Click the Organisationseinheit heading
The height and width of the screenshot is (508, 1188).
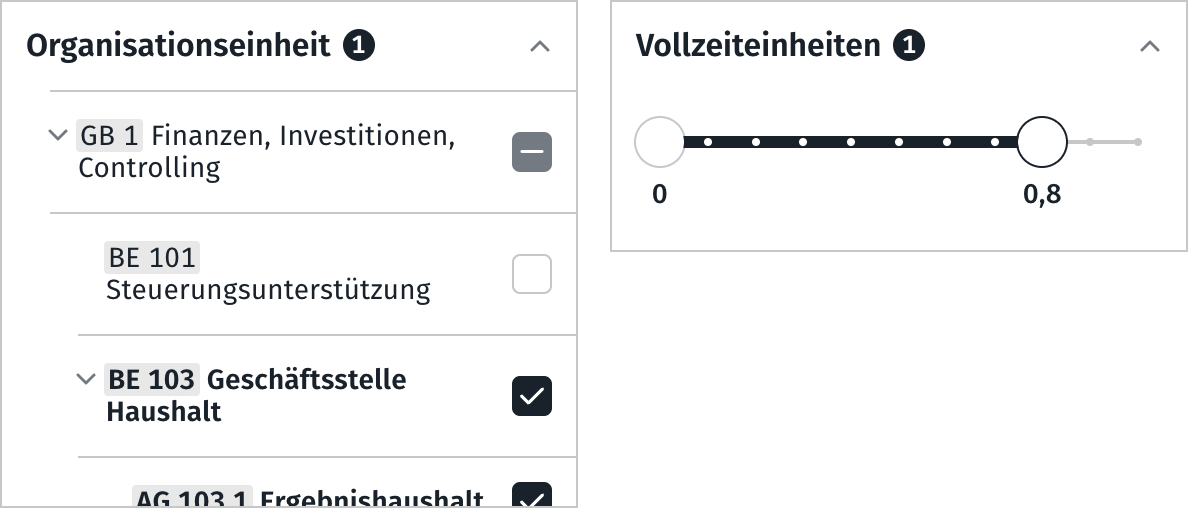click(178, 46)
